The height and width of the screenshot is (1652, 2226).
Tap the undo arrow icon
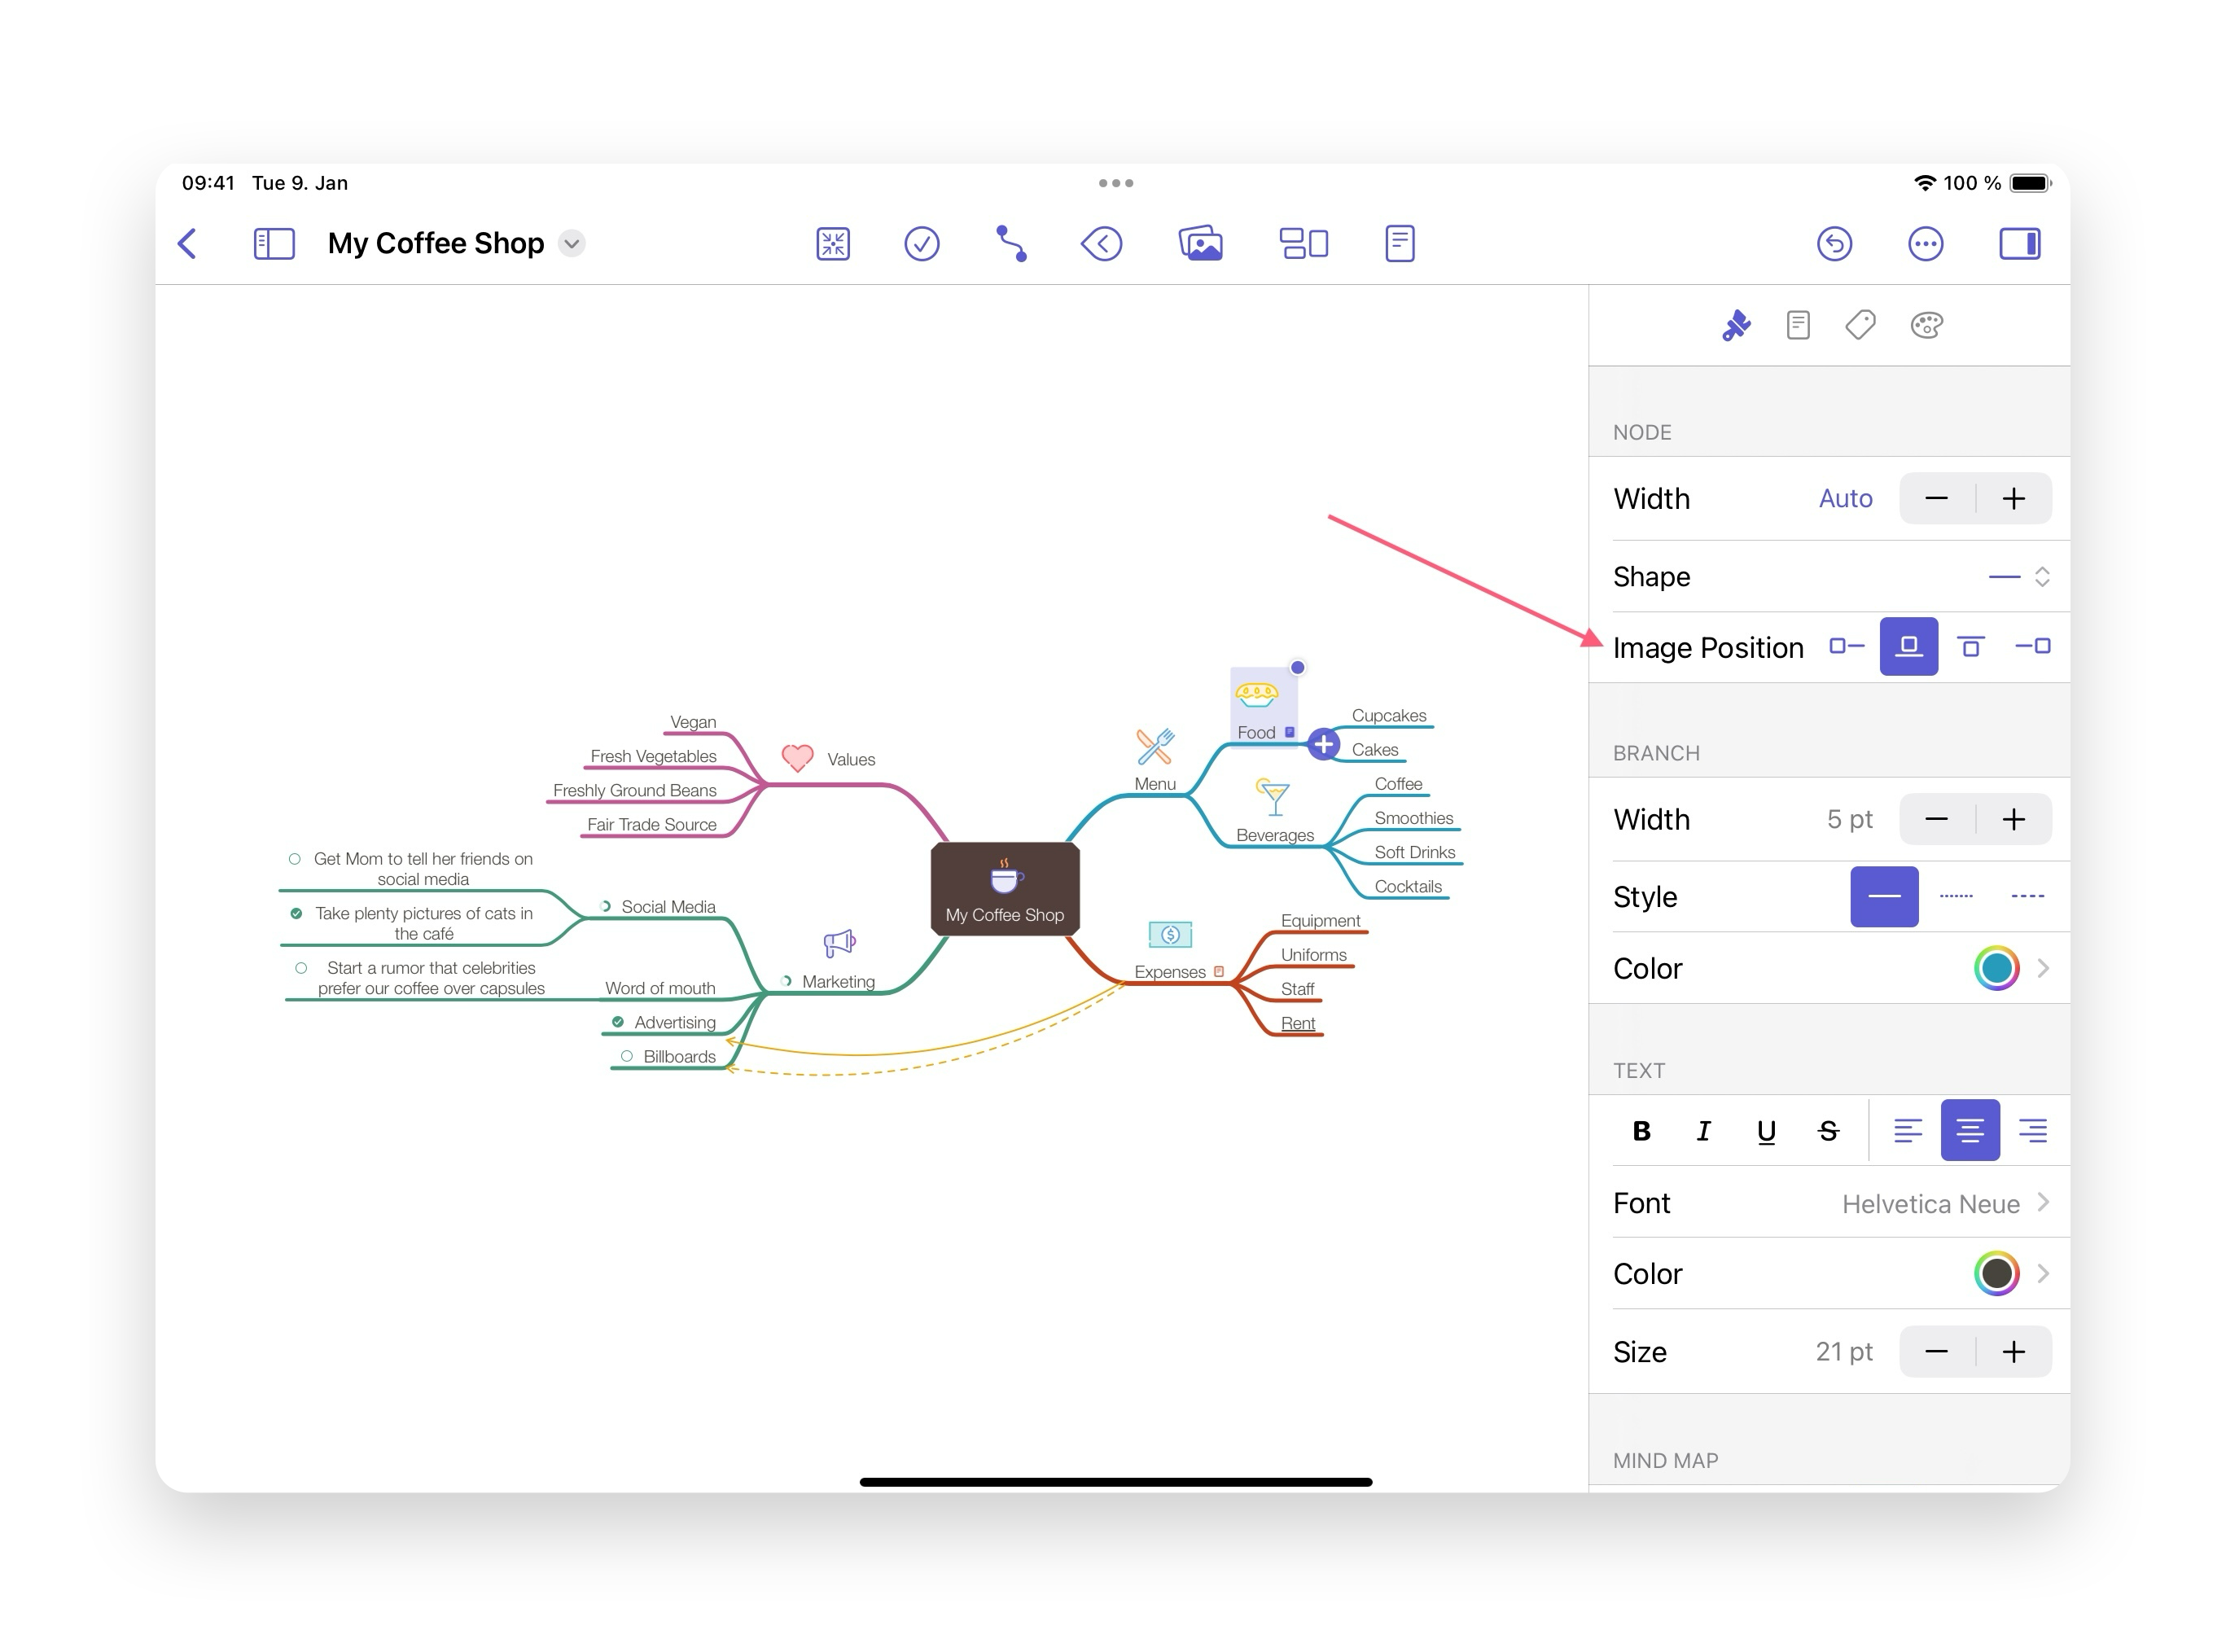point(1835,243)
